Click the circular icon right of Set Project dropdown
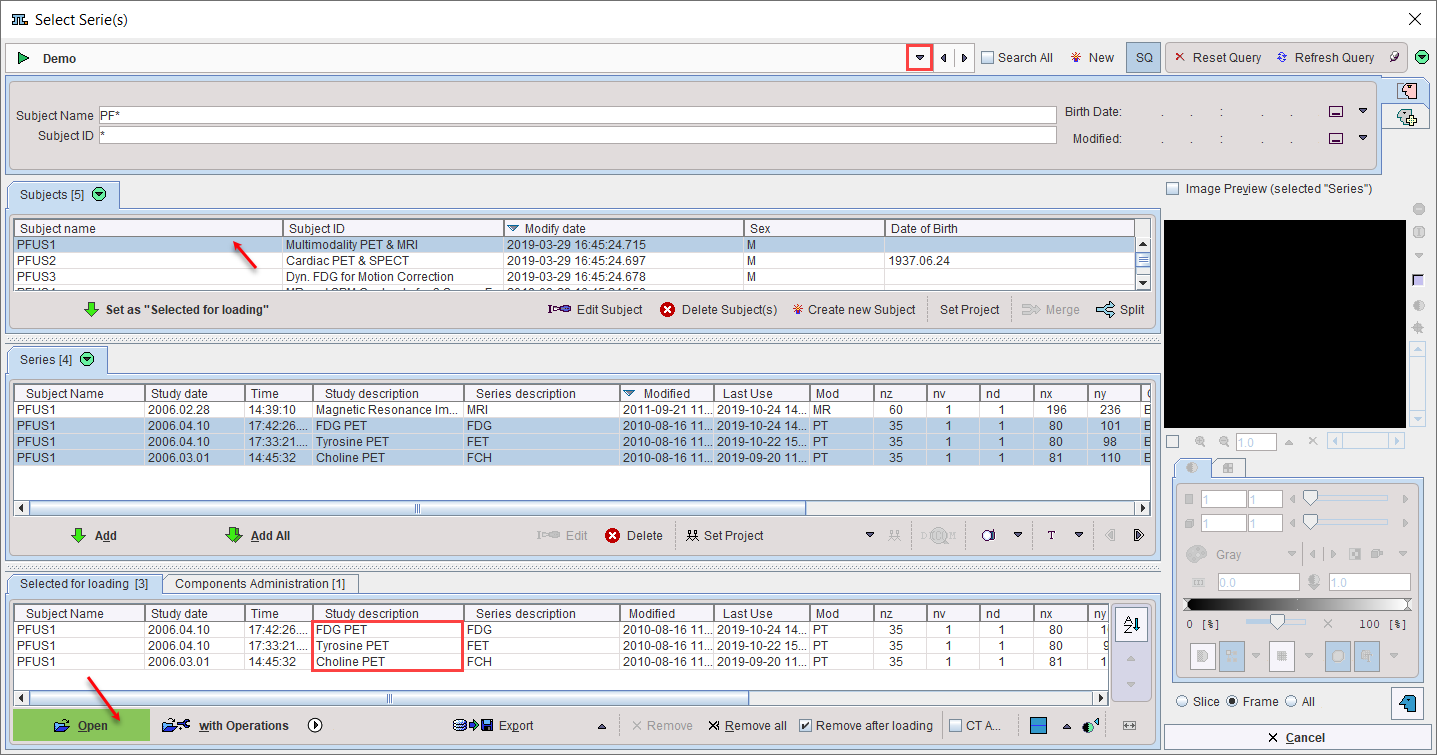 pyautogui.click(x=989, y=535)
